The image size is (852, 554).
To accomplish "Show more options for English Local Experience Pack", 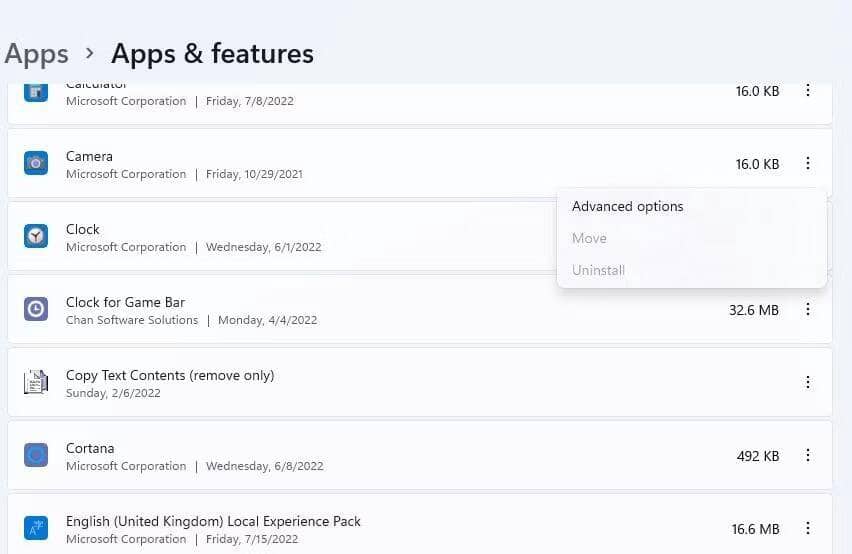I will [808, 528].
